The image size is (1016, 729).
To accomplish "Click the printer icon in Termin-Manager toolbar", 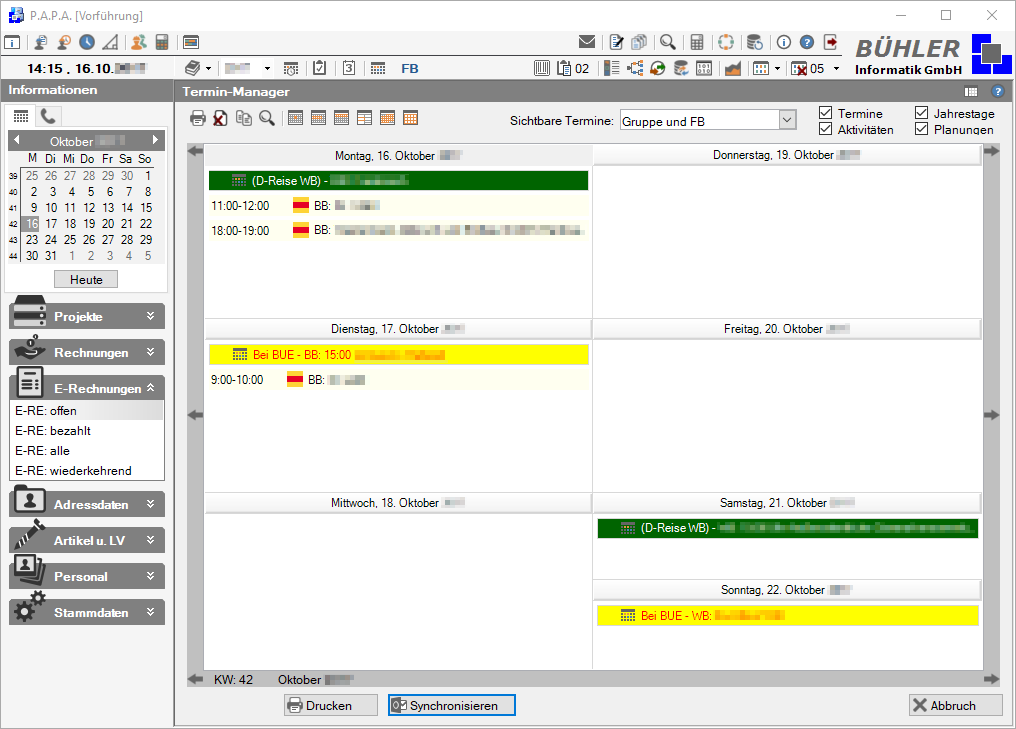I will pyautogui.click(x=198, y=118).
